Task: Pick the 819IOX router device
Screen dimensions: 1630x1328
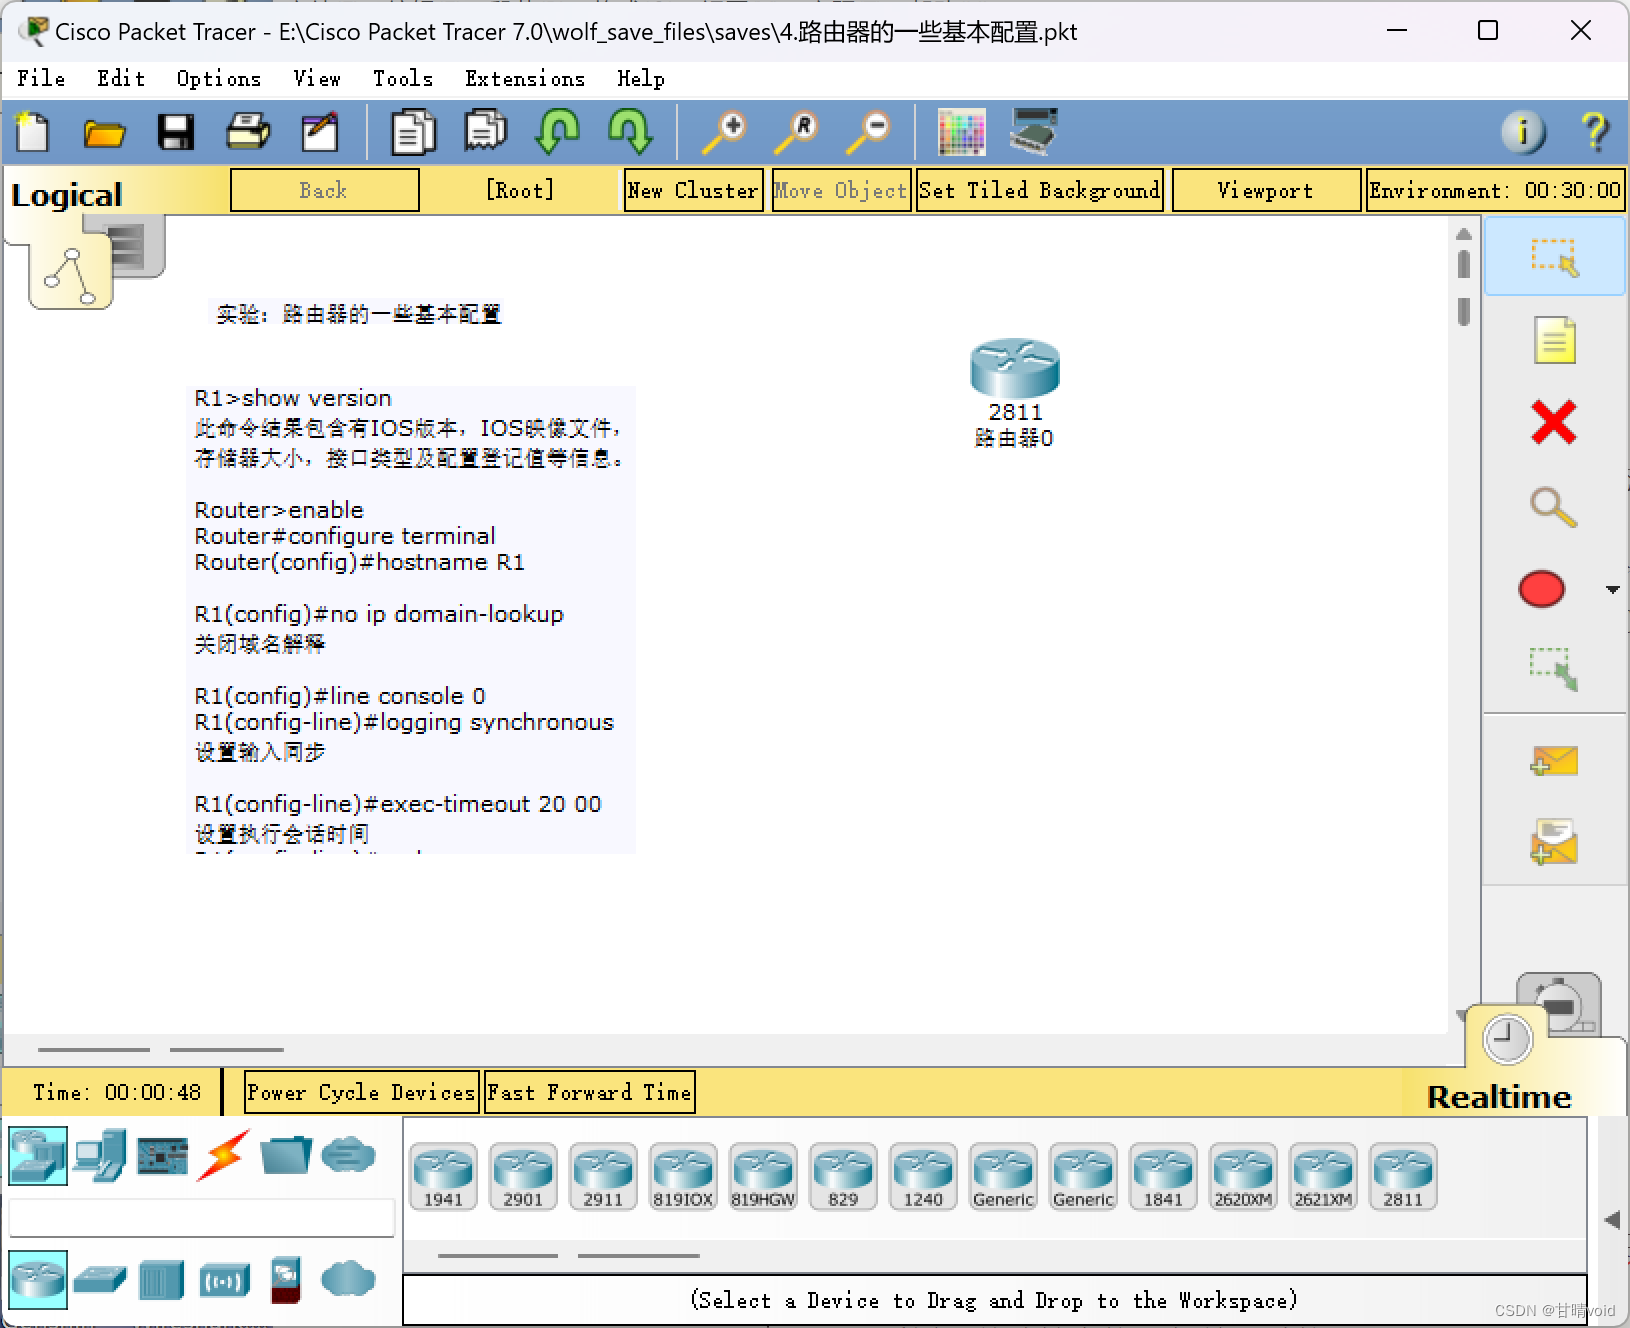Action: point(683,1176)
